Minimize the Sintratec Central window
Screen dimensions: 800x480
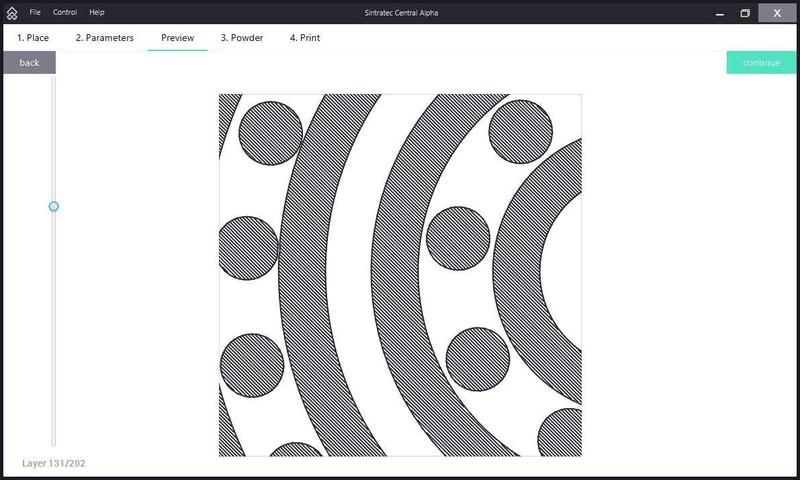[x=717, y=12]
